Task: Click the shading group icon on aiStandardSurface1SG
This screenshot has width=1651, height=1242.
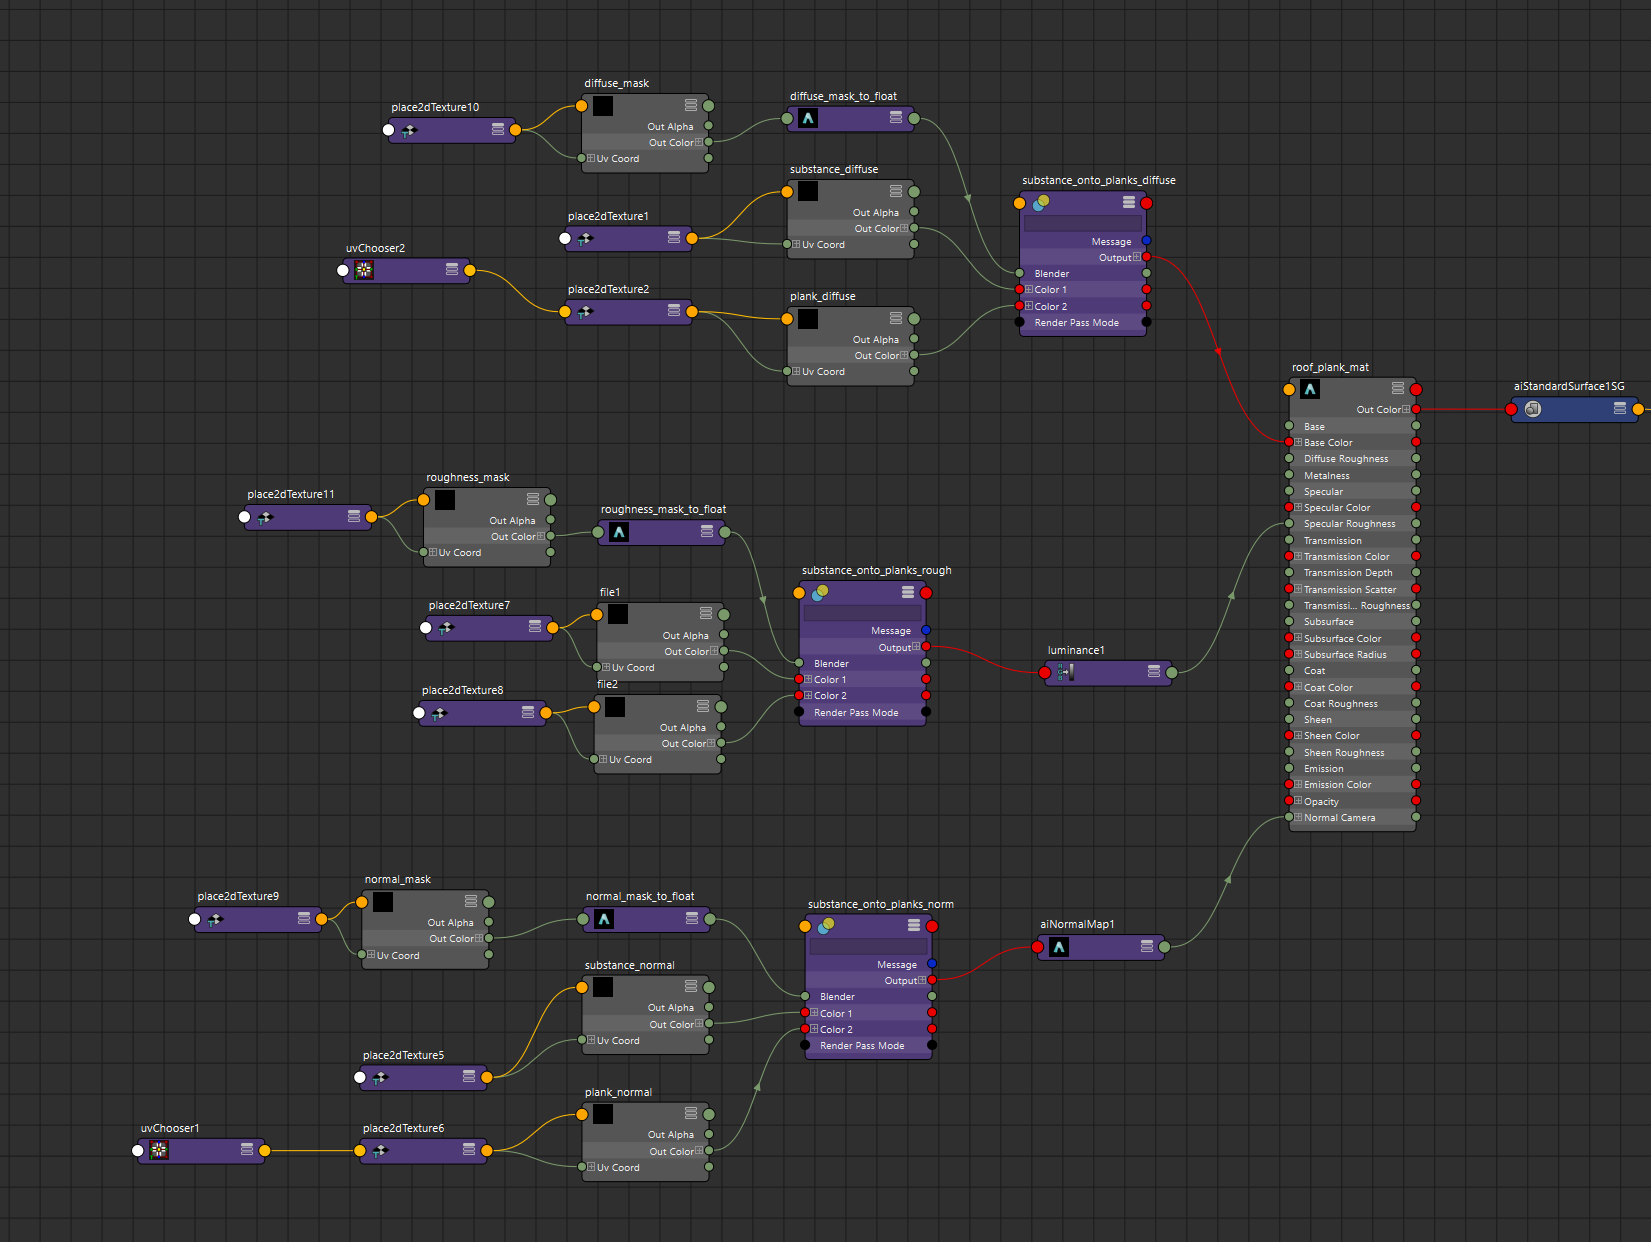Action: [1533, 410]
